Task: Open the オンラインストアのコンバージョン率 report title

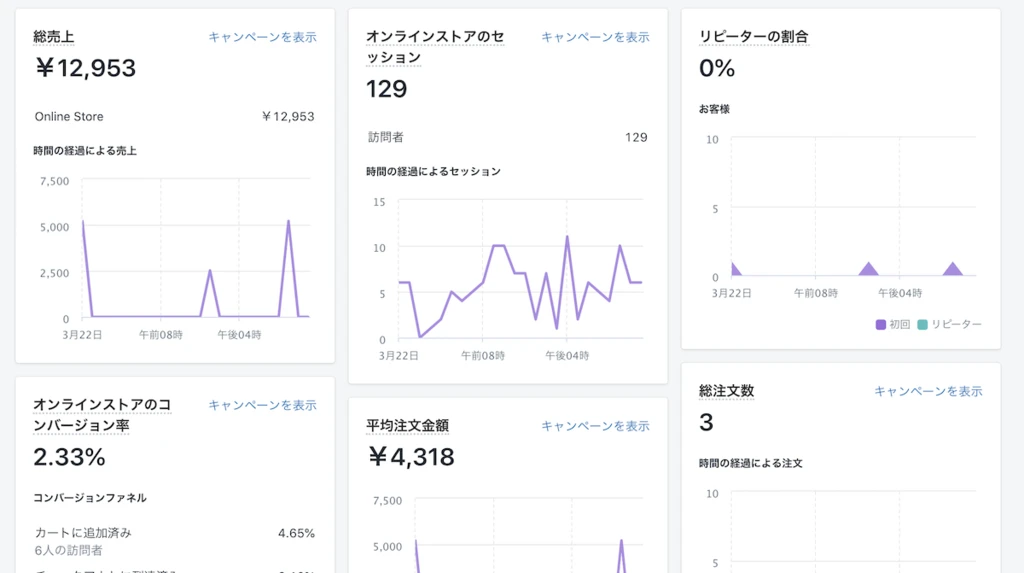Action: (103, 415)
